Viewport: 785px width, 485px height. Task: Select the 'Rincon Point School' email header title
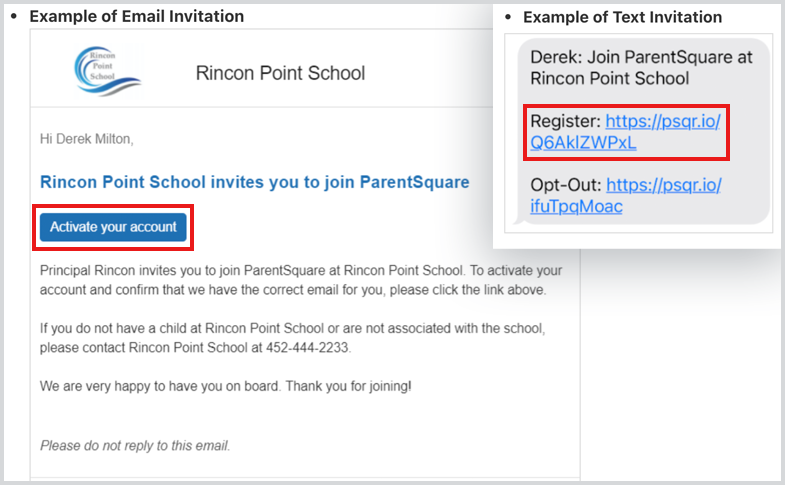(x=280, y=73)
